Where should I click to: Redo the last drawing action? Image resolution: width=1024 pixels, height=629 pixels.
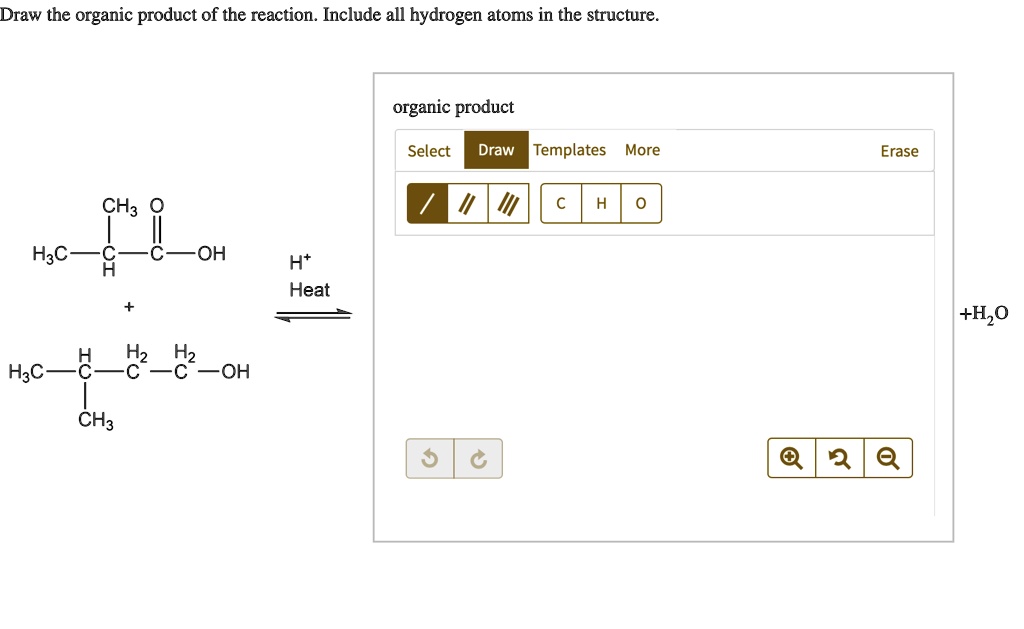[479, 457]
